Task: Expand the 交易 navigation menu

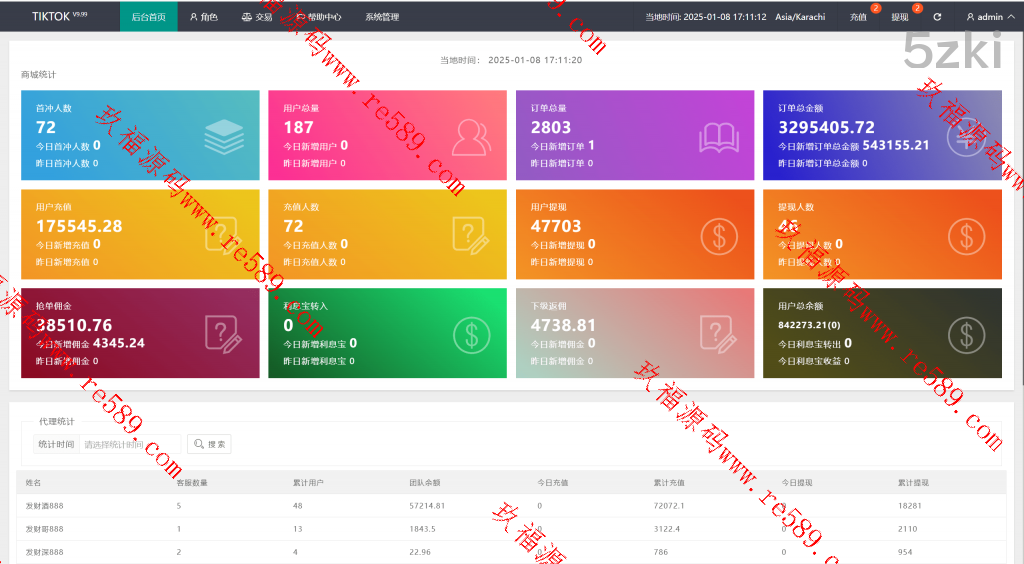Action: coord(257,17)
